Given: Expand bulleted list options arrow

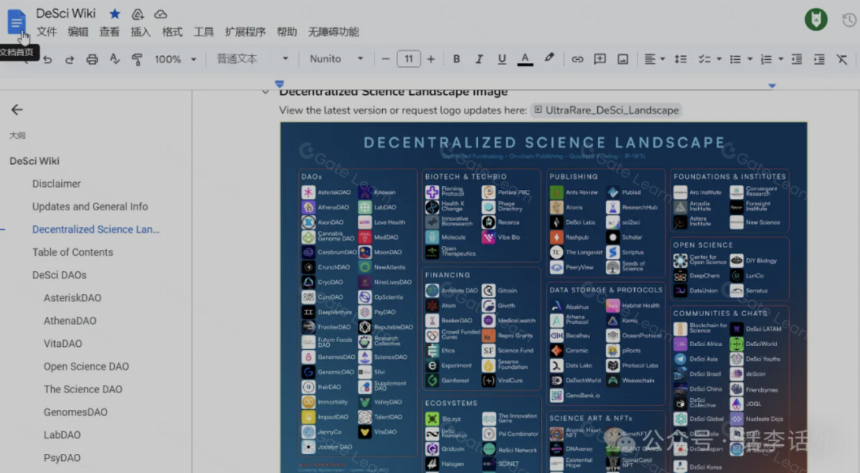Looking at the screenshot, I should click(x=750, y=59).
